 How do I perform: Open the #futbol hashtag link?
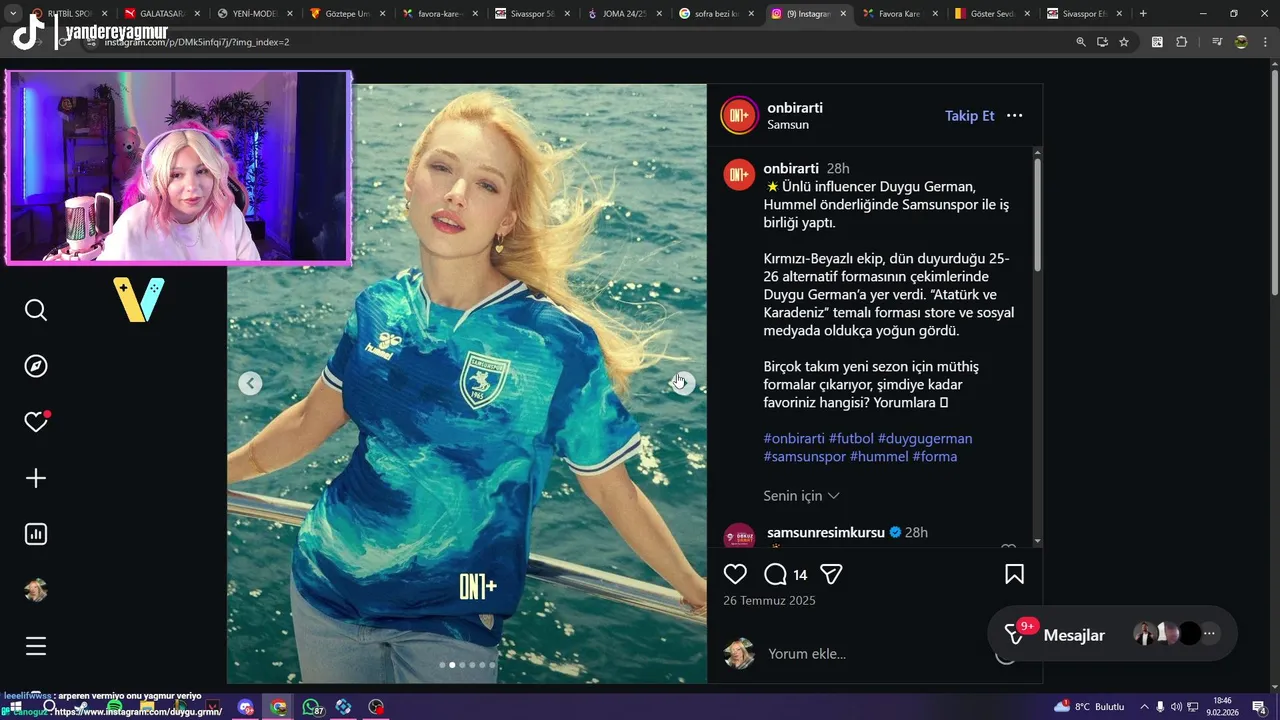851,438
